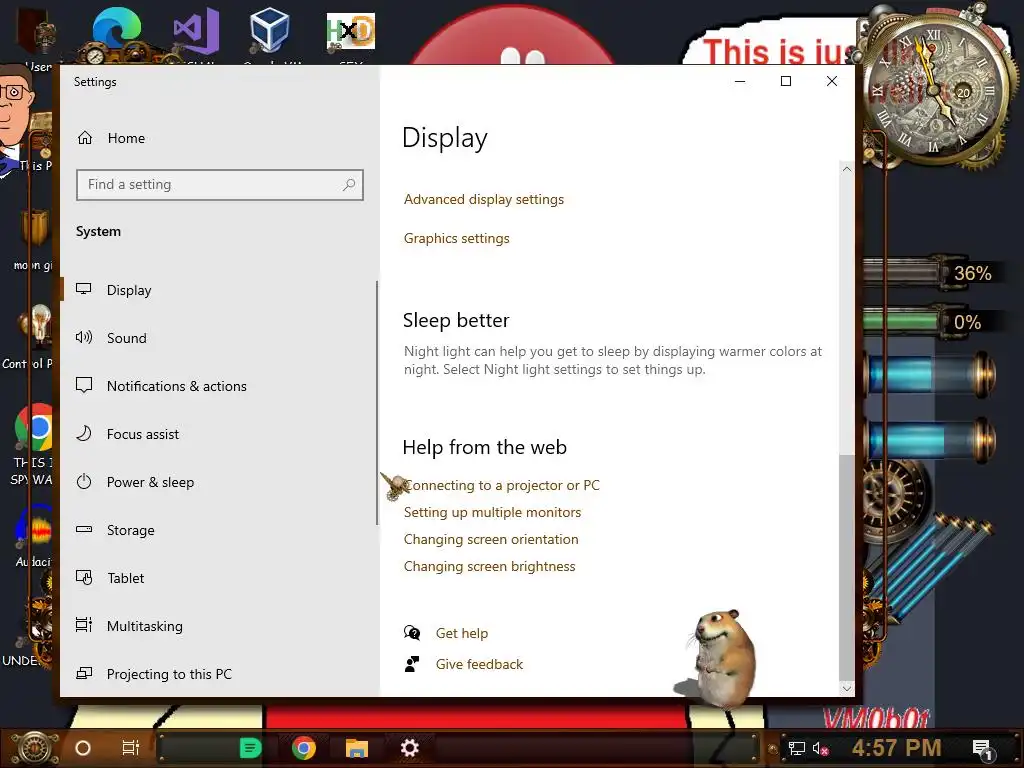
Task: Open Projecting to this PC settings
Action: (x=219, y=674)
